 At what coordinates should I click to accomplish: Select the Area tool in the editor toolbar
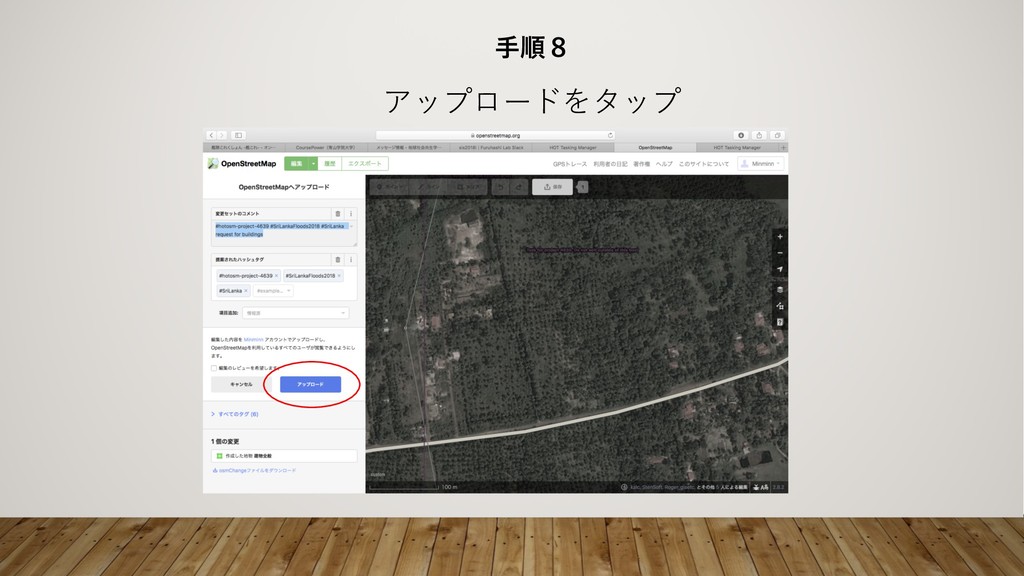468,187
